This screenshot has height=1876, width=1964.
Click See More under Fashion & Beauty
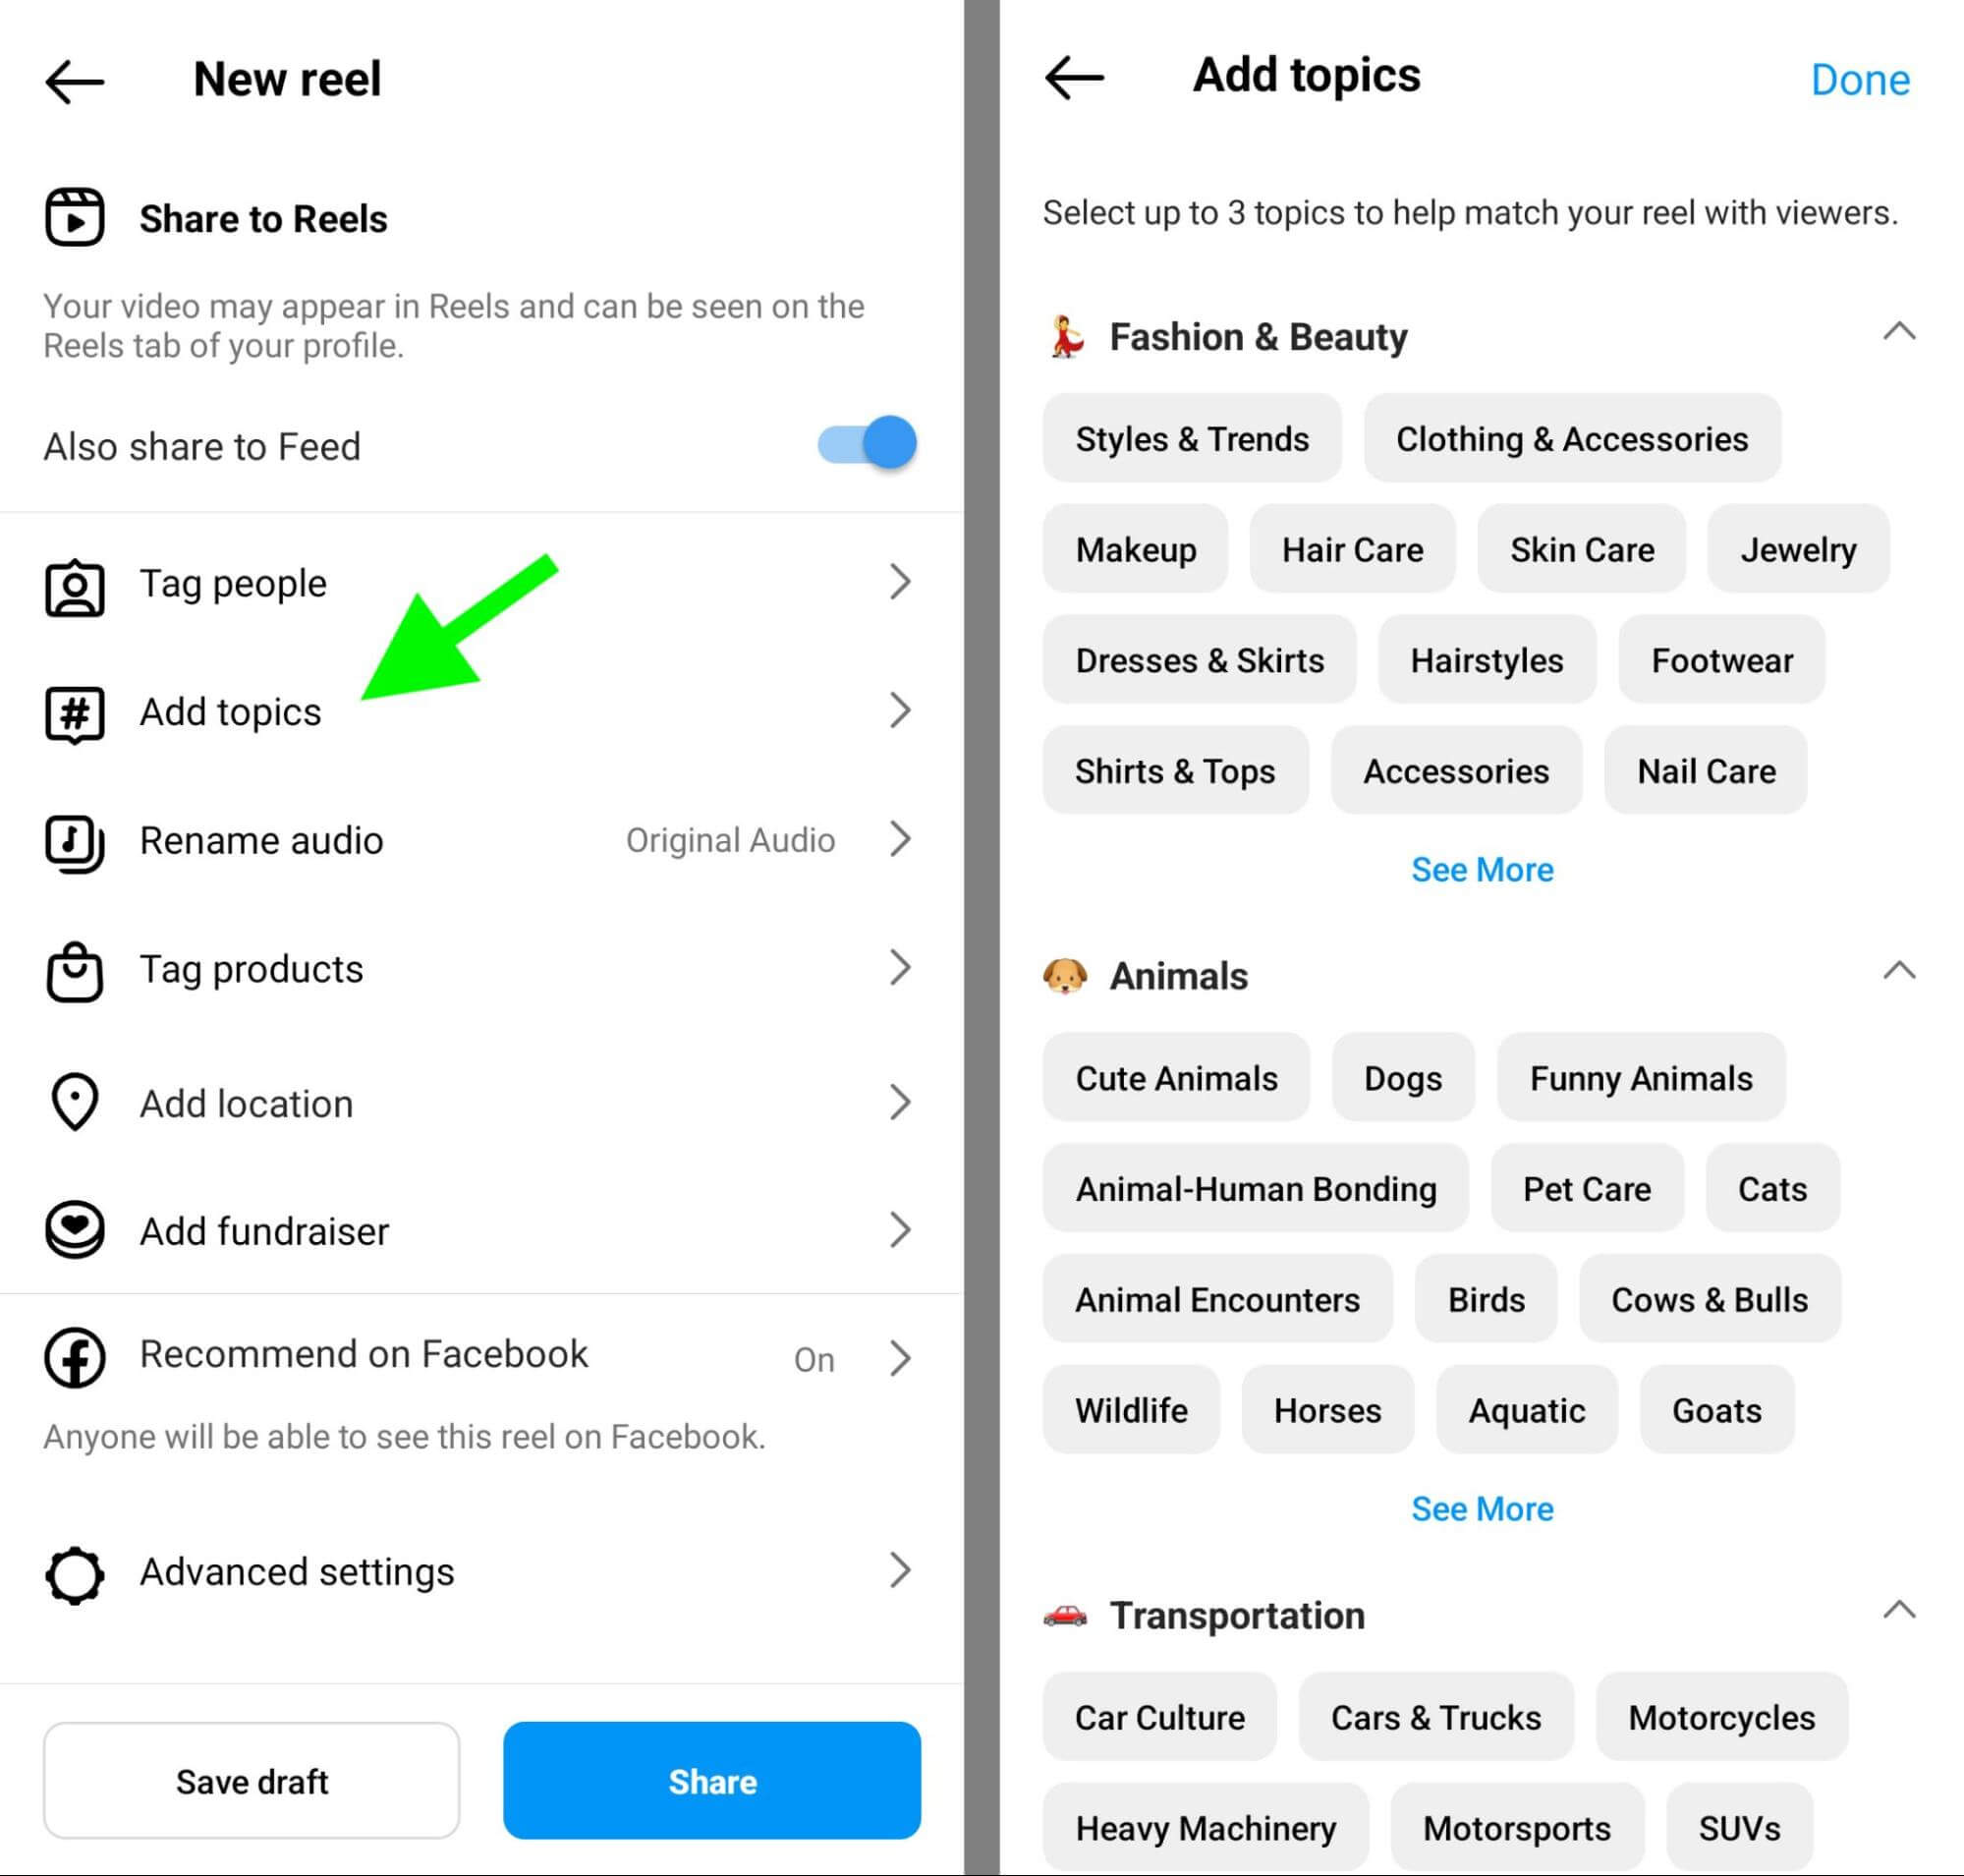1480,868
